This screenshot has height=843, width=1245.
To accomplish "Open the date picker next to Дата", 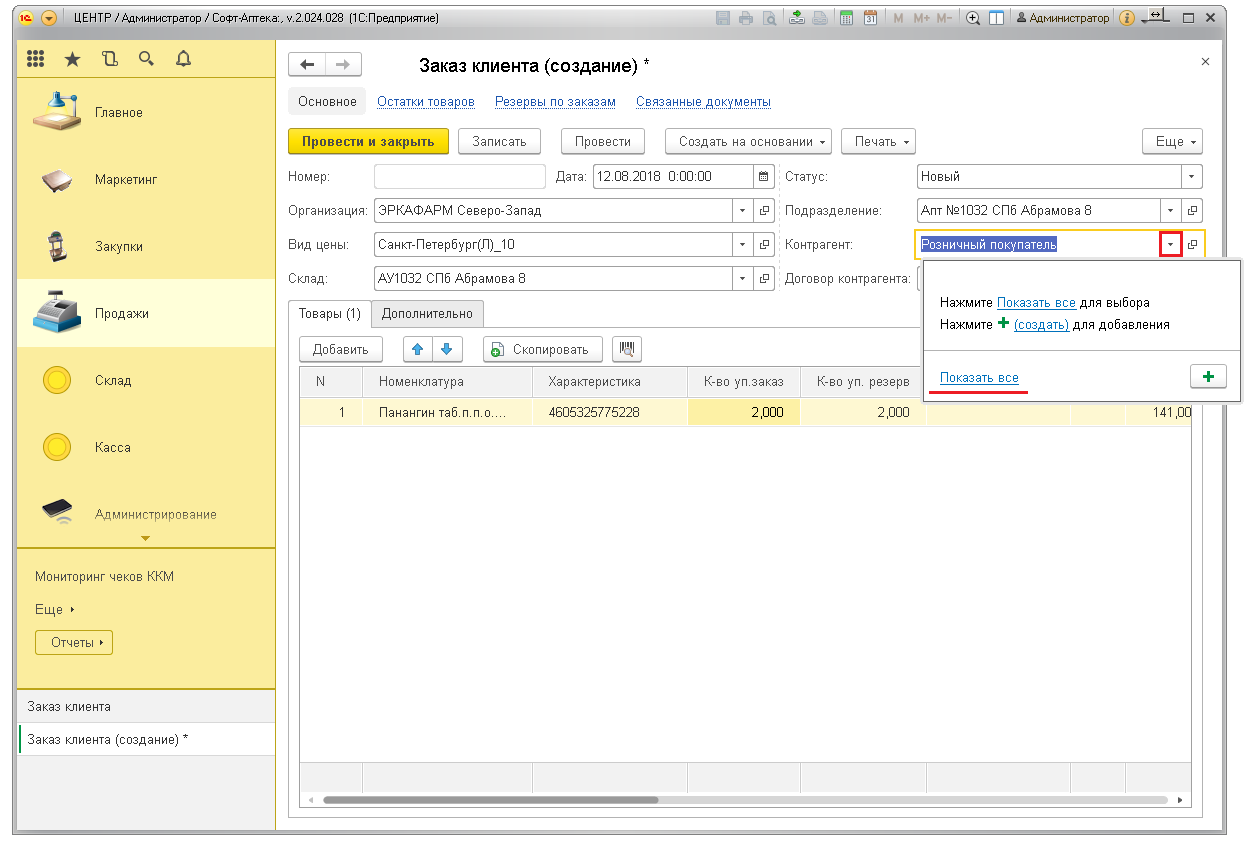I will [764, 177].
